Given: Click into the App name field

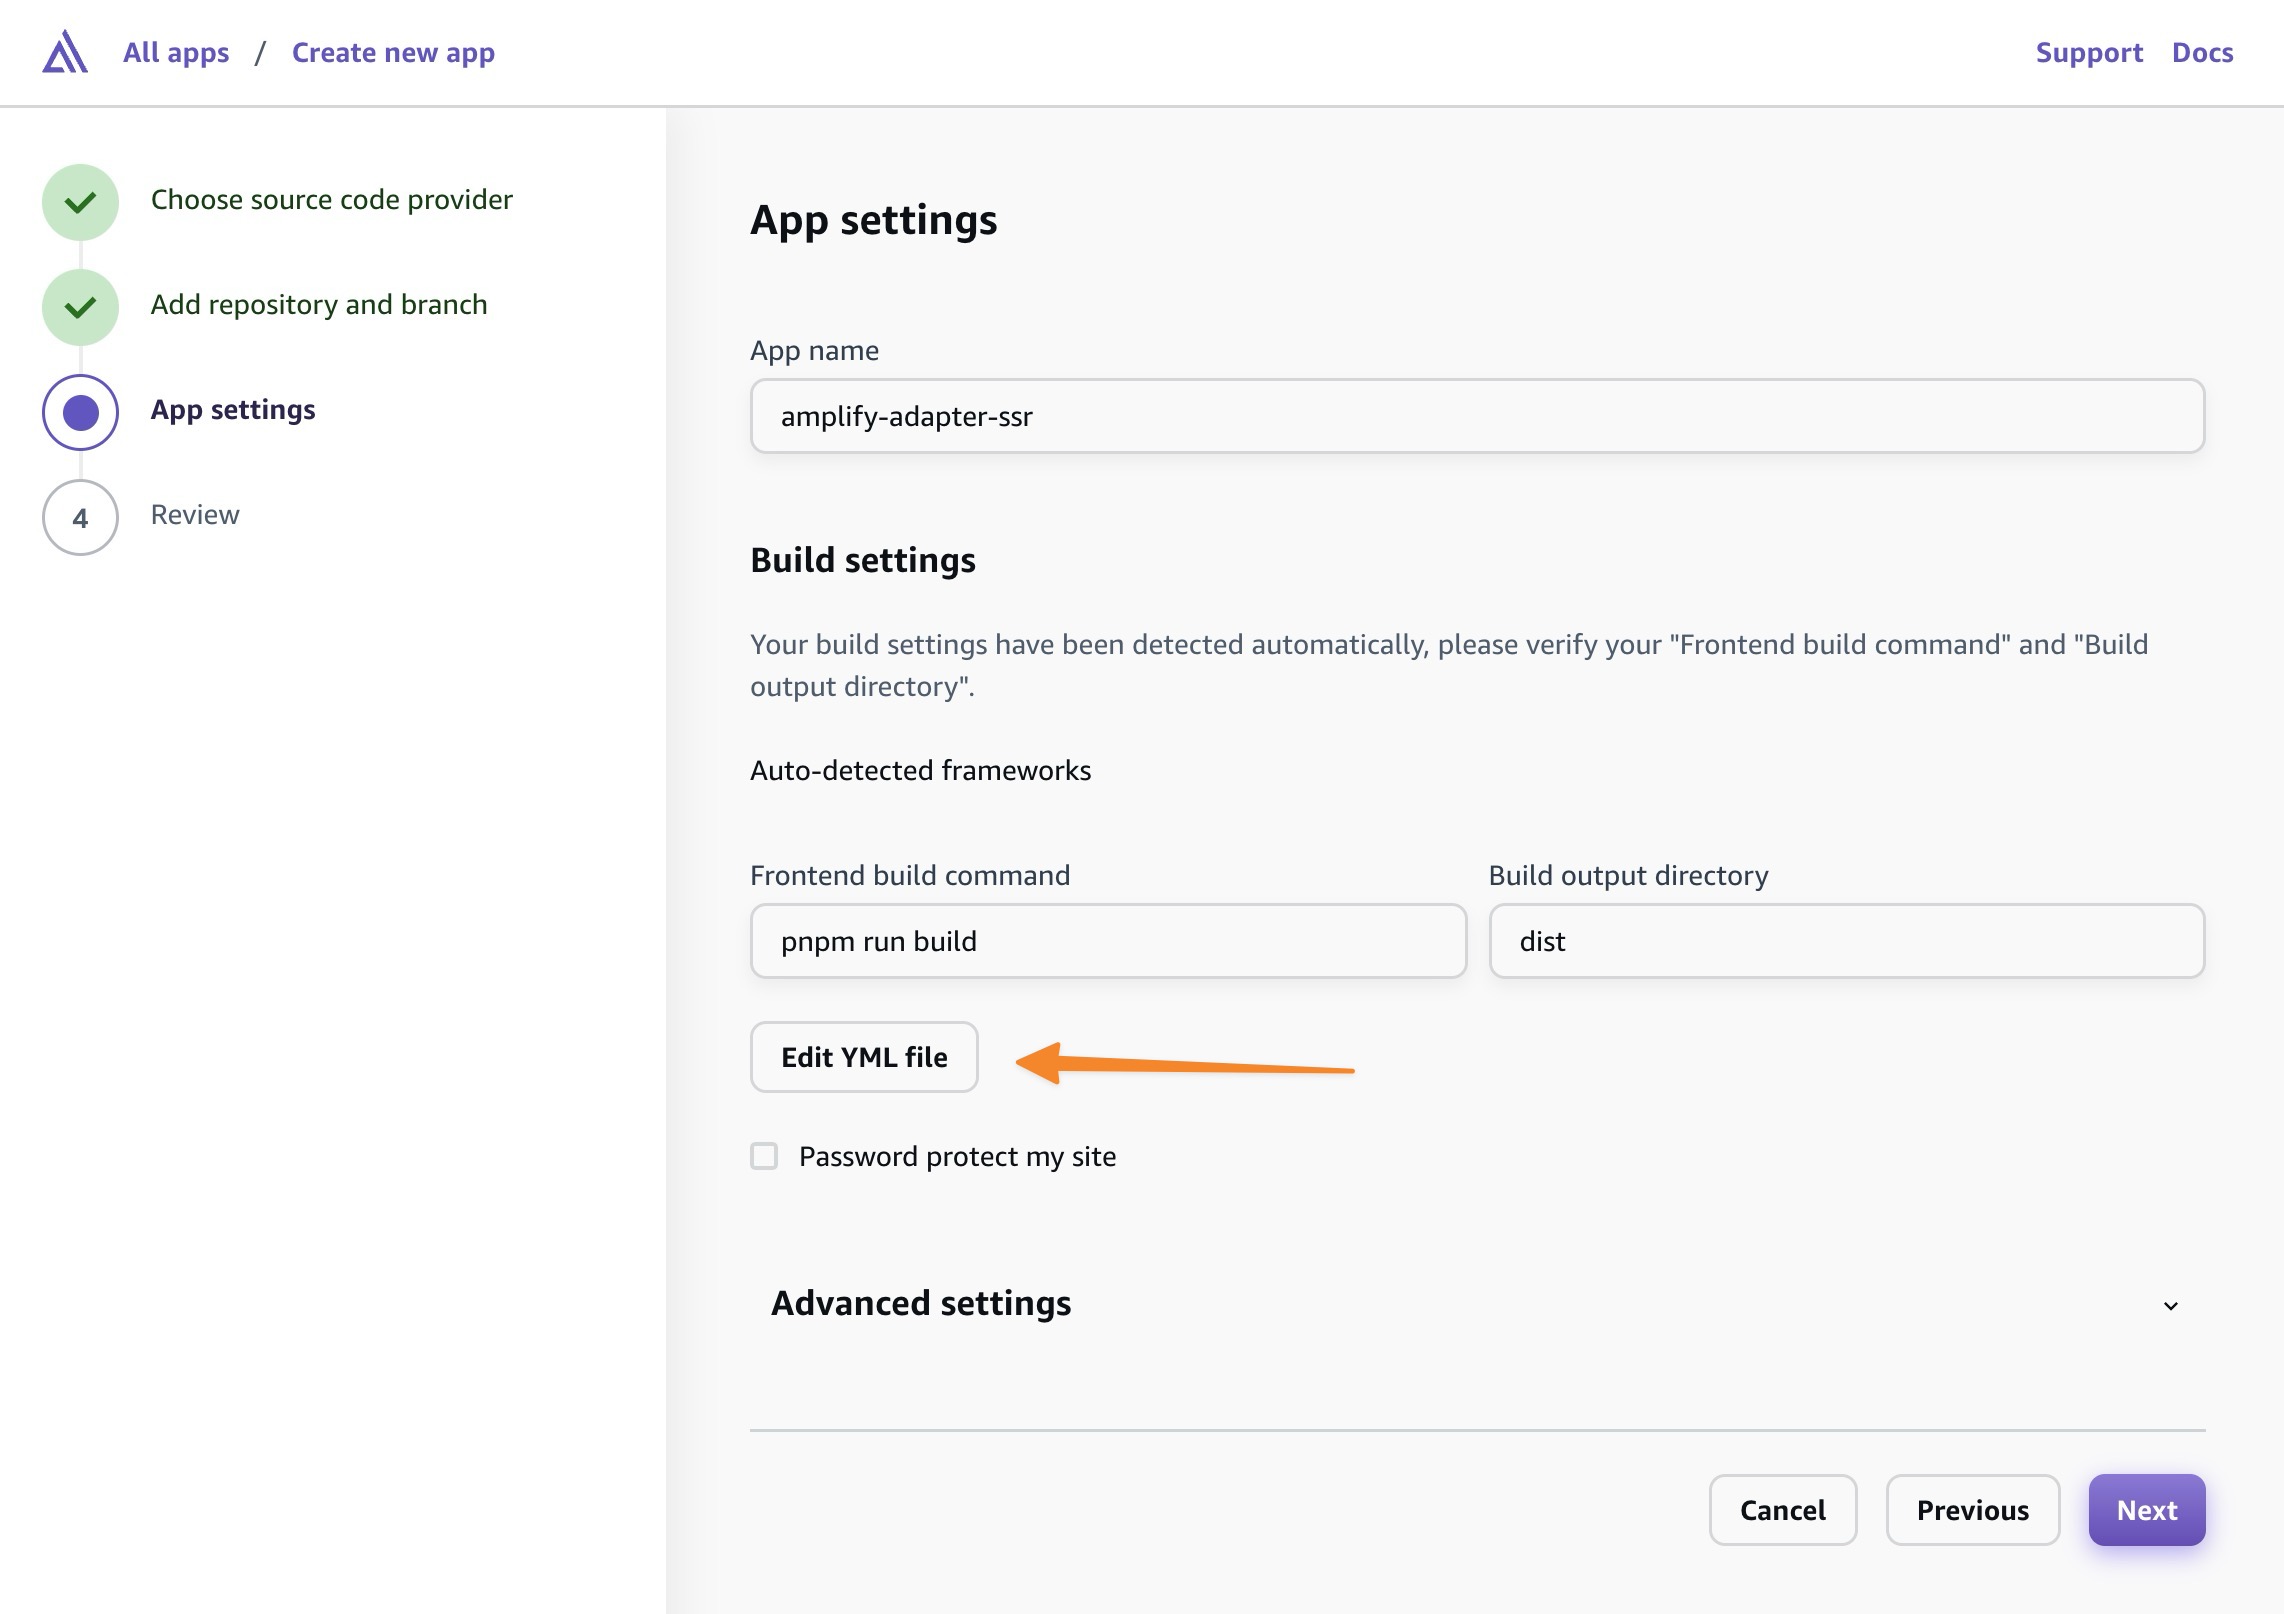Looking at the screenshot, I should tap(1477, 416).
